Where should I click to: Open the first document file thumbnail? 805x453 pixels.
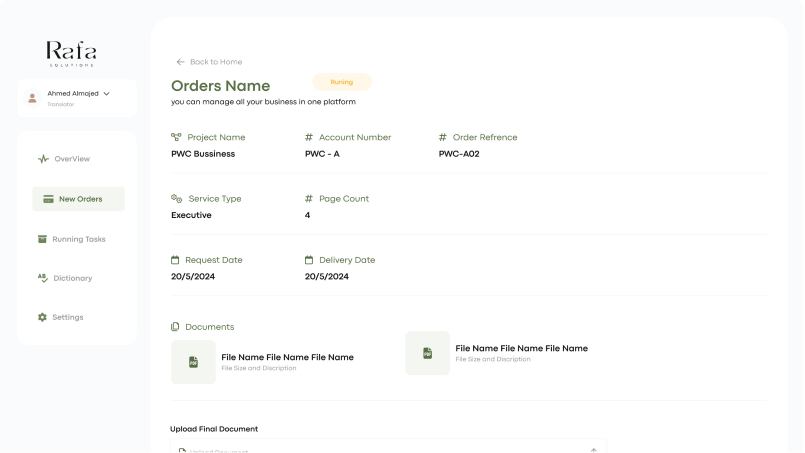click(193, 361)
